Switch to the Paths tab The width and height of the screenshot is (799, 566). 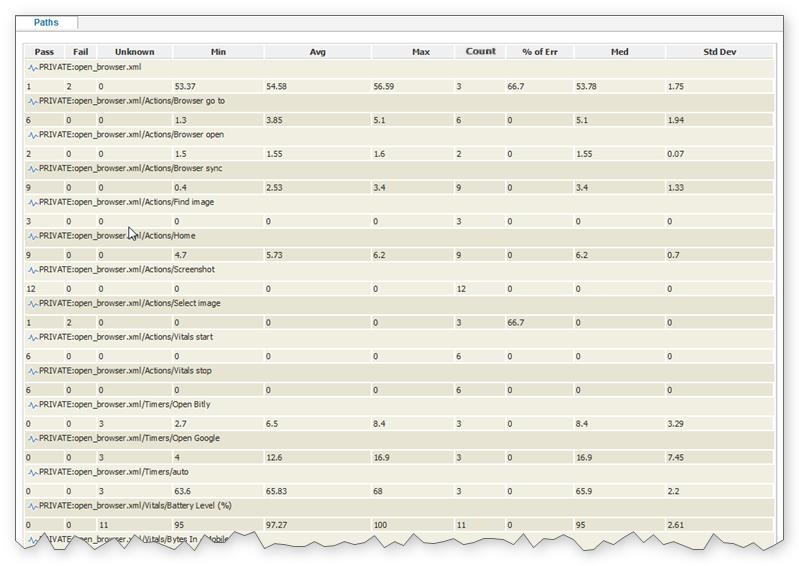coord(46,22)
